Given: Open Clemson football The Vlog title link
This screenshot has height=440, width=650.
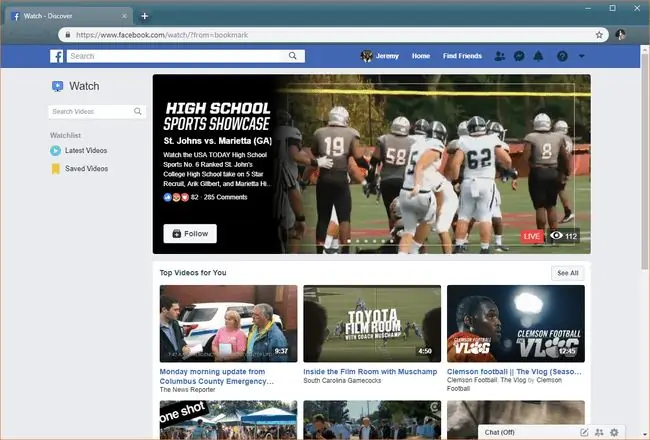Looking at the screenshot, I should (x=514, y=372).
